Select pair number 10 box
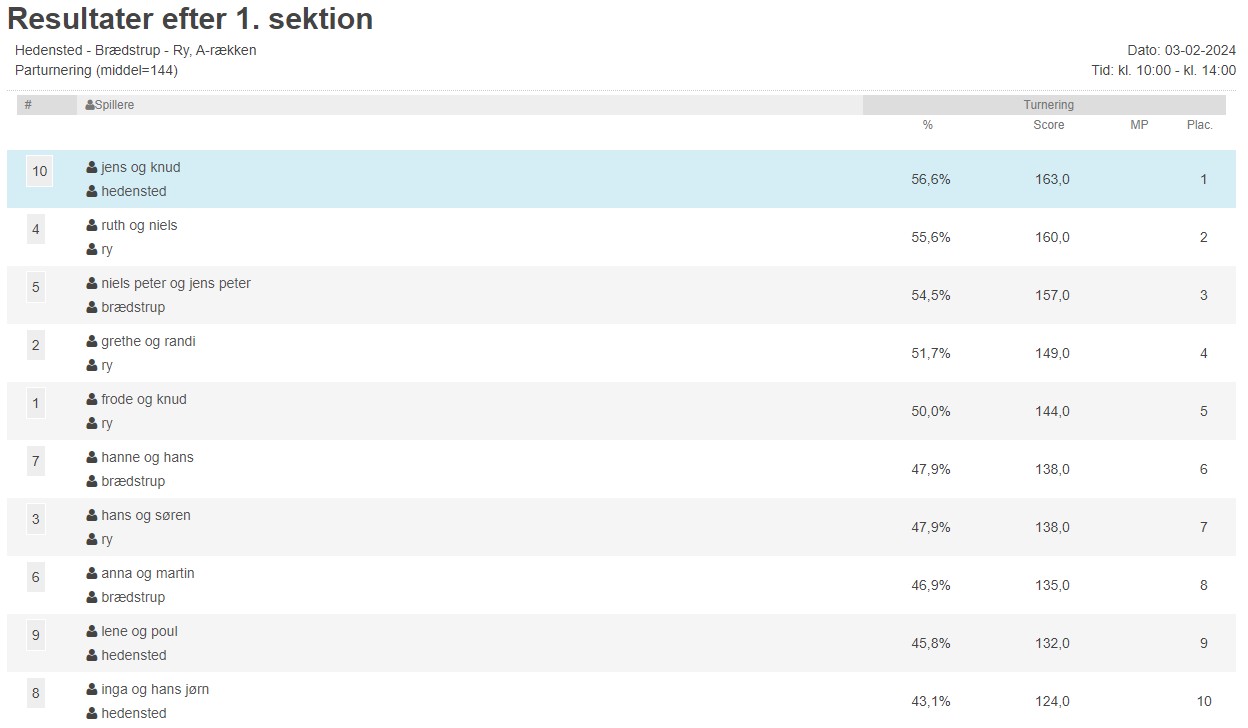Viewport: 1248px width, 728px height. (x=39, y=172)
